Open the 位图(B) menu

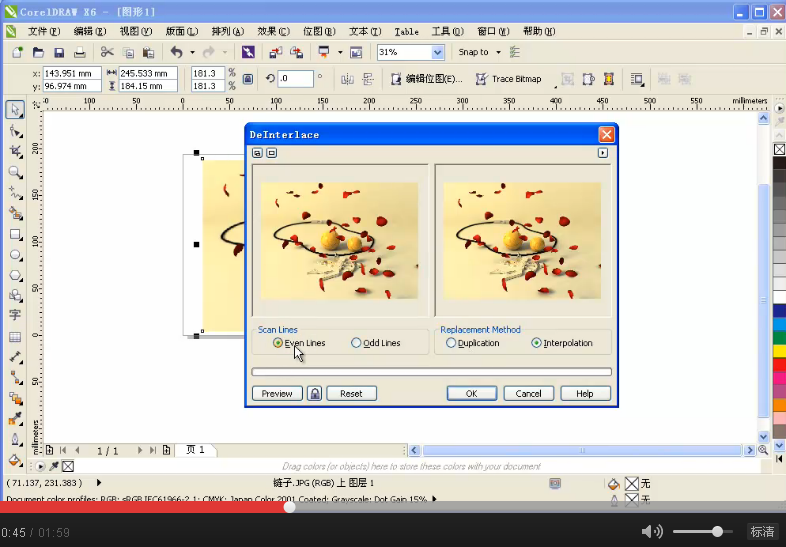(319, 31)
